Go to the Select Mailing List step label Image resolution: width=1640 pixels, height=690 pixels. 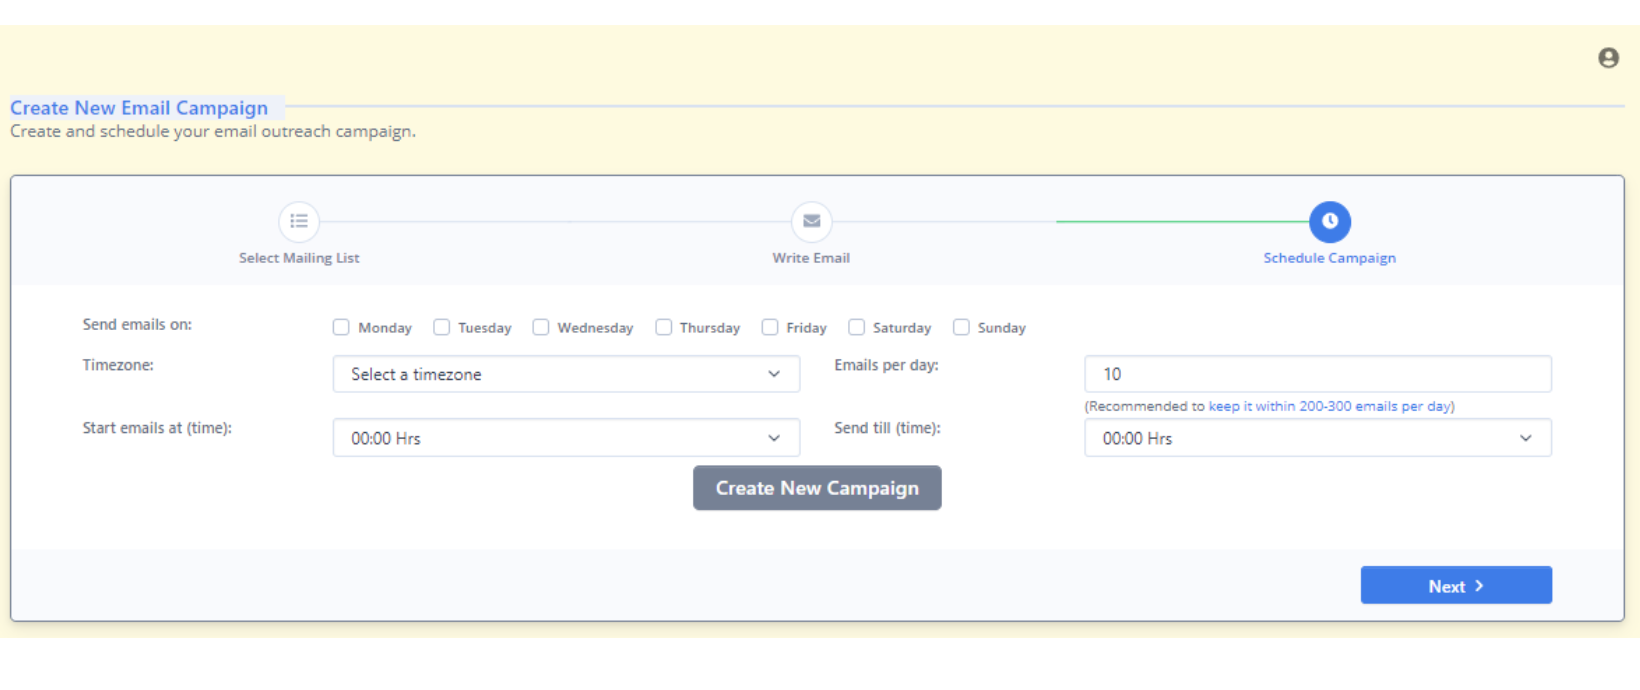pos(299,258)
